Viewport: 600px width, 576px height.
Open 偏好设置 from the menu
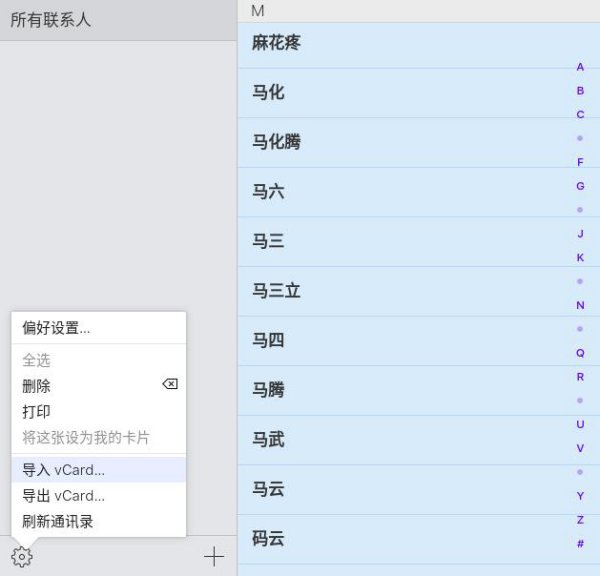tap(56, 328)
